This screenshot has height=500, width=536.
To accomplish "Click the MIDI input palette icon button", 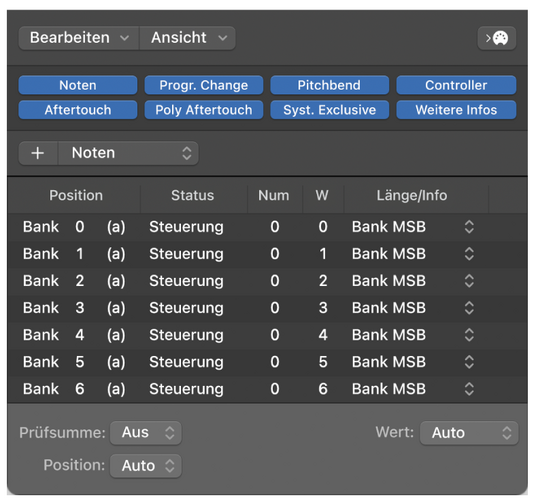I will [x=496, y=38].
